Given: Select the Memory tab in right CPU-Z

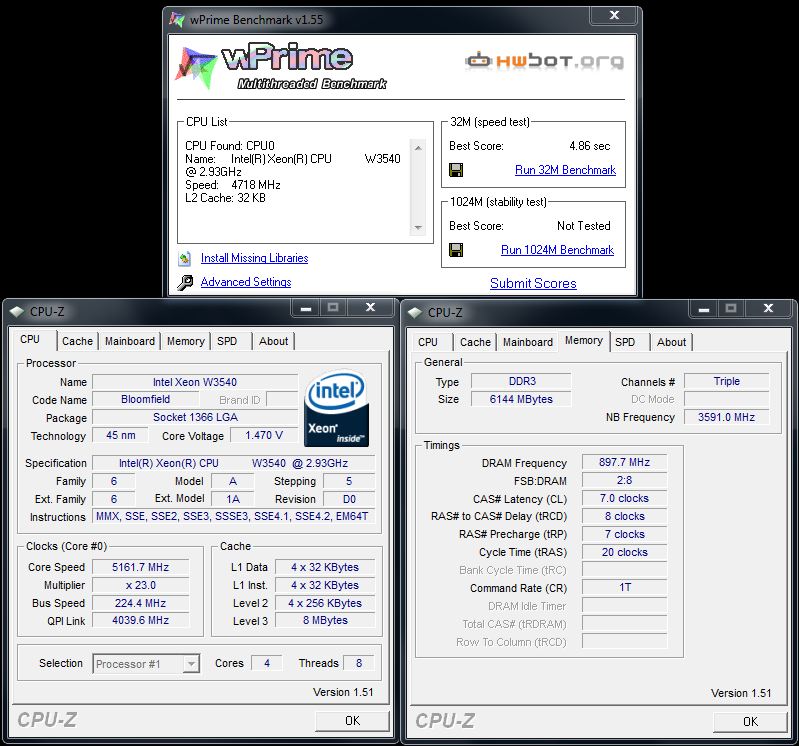Looking at the screenshot, I should pos(584,340).
